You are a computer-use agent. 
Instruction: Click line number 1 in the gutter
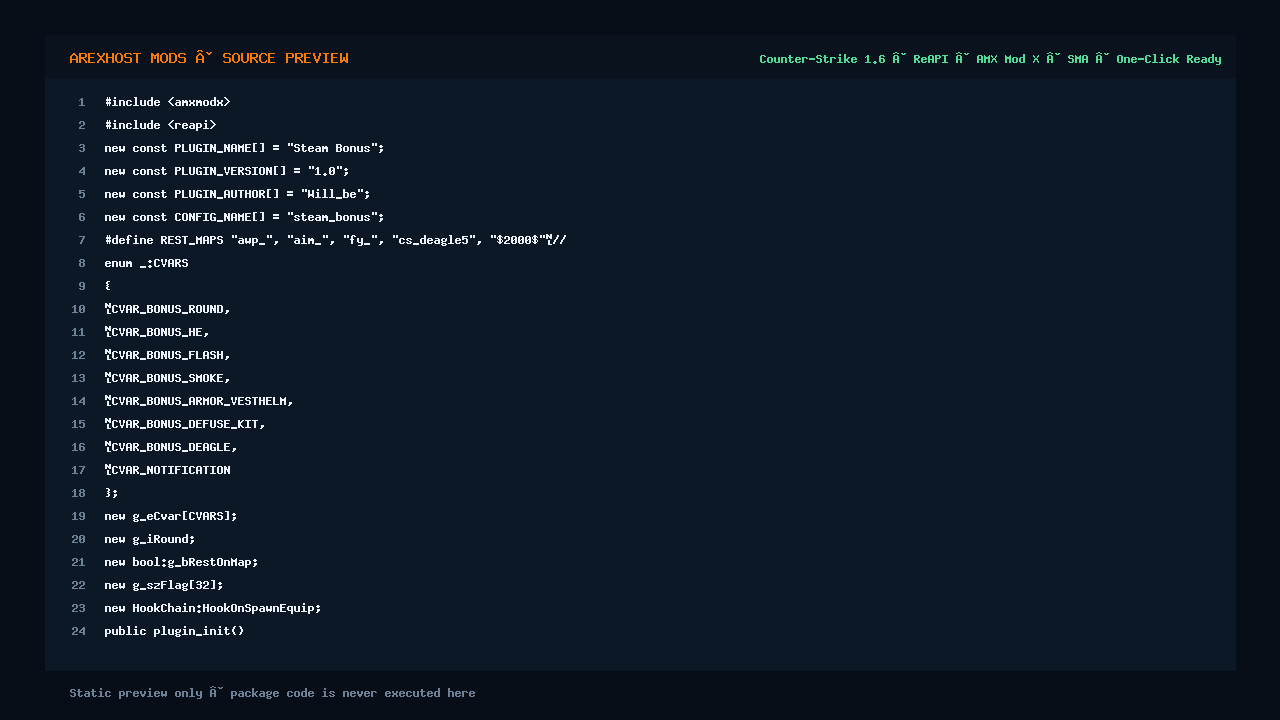(x=82, y=102)
